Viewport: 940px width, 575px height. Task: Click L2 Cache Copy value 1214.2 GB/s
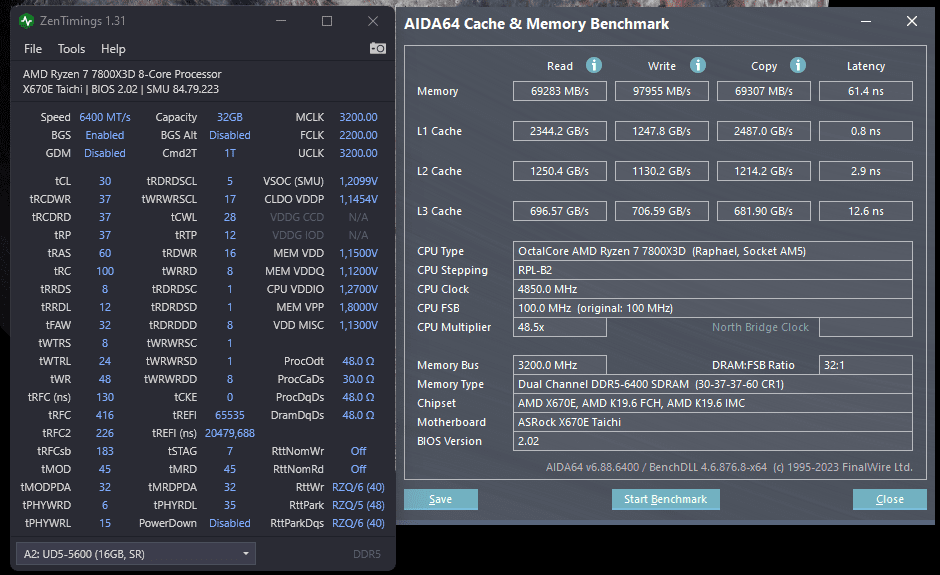[x=764, y=171]
